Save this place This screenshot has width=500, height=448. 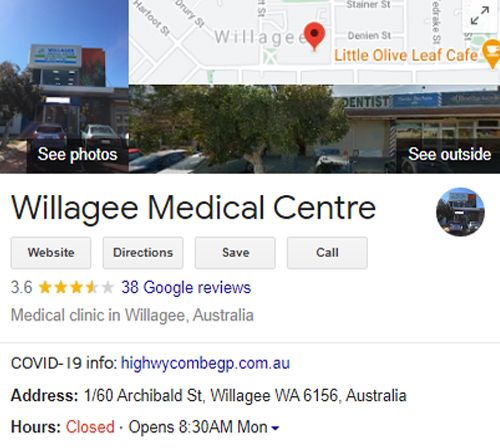point(235,253)
